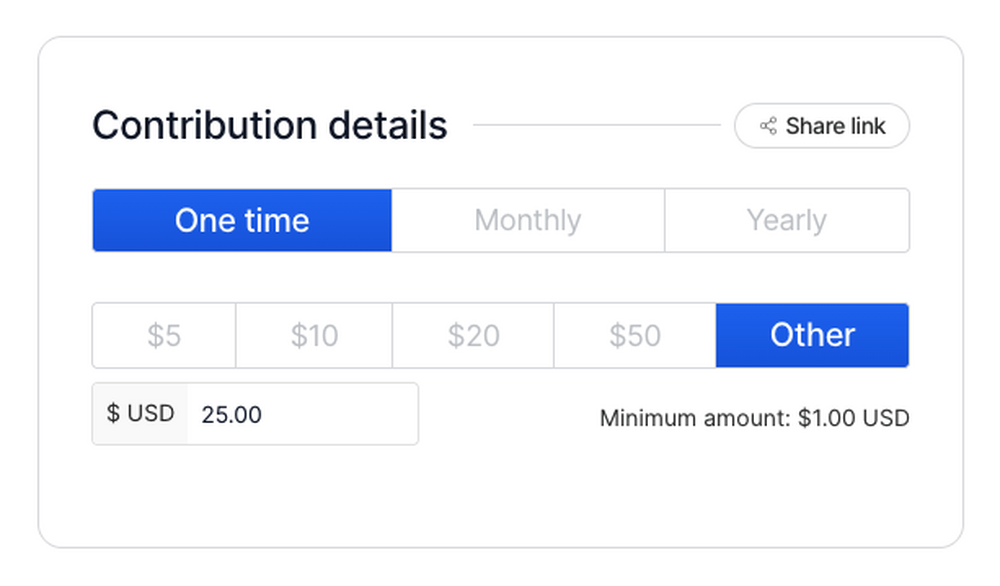1000x586 pixels.
Task: Click the dollar sign in the currency label
Action: click(113, 414)
